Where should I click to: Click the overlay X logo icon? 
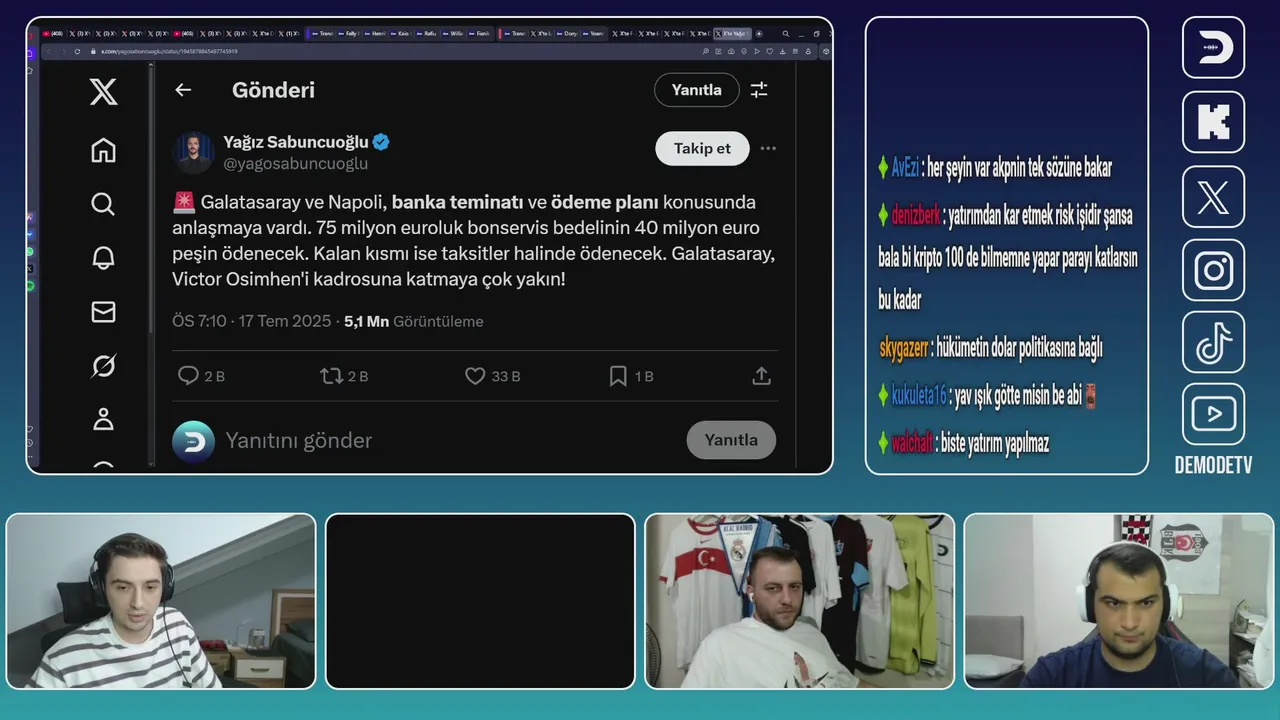tap(1213, 197)
